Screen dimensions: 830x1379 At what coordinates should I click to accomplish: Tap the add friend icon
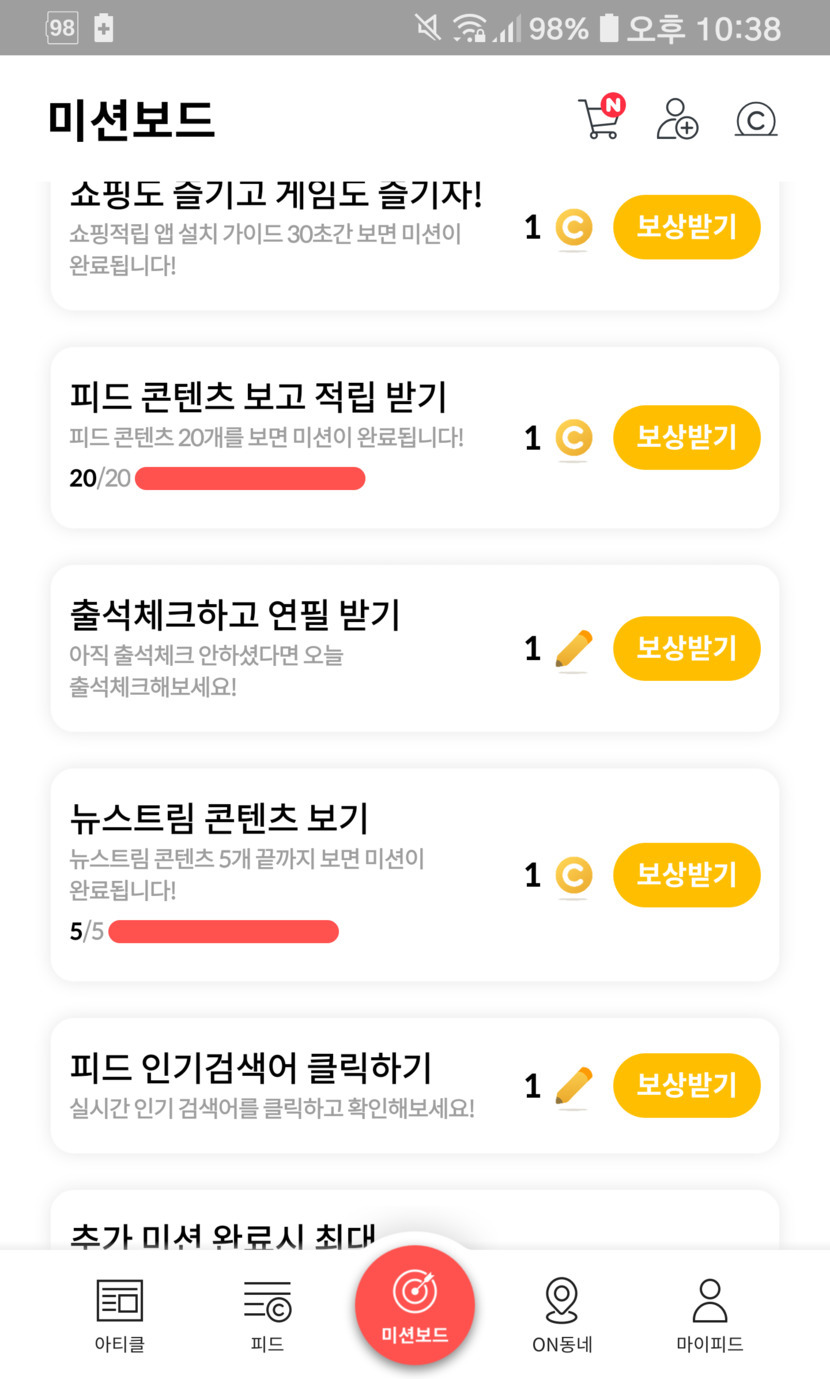click(x=677, y=119)
